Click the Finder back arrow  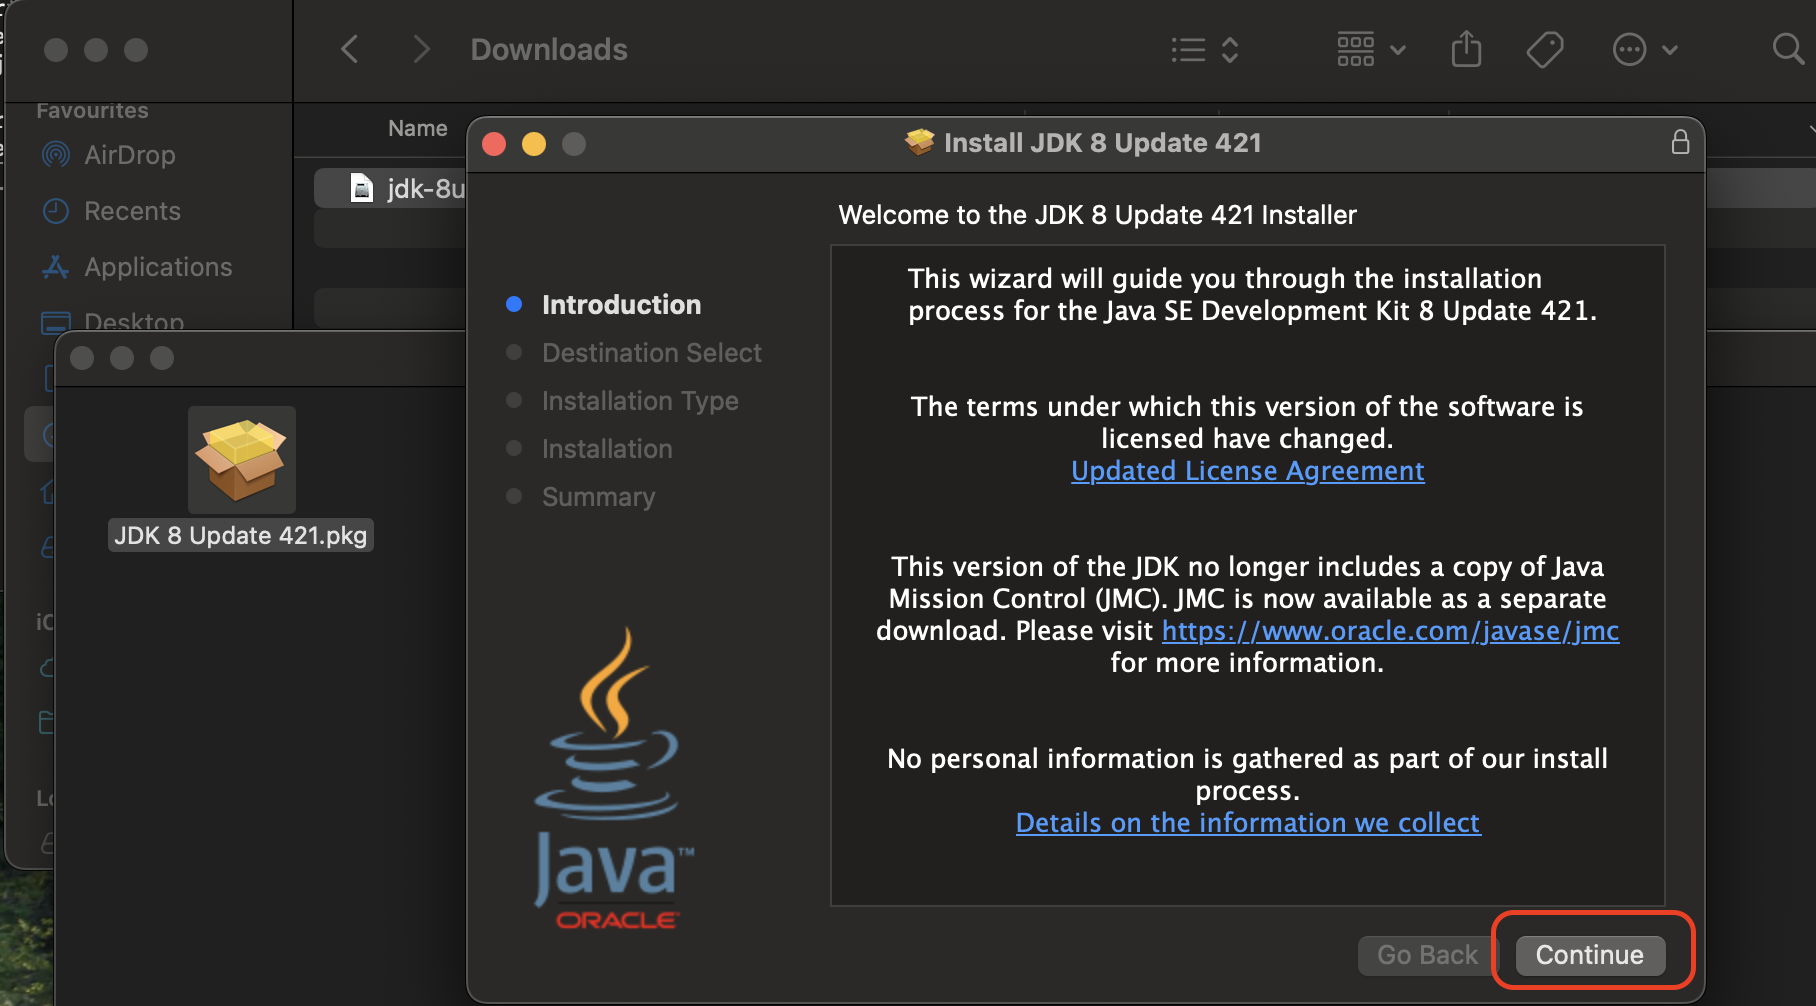click(349, 49)
